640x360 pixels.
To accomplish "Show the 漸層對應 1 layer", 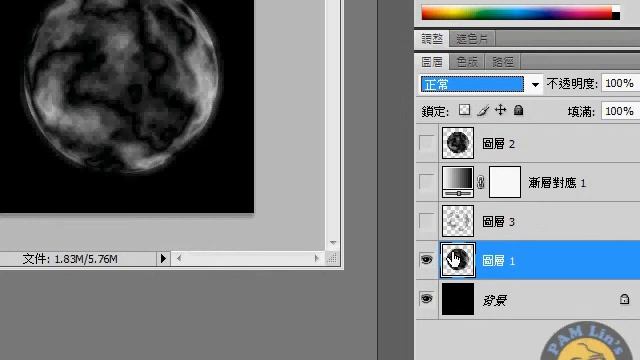I will (x=427, y=182).
